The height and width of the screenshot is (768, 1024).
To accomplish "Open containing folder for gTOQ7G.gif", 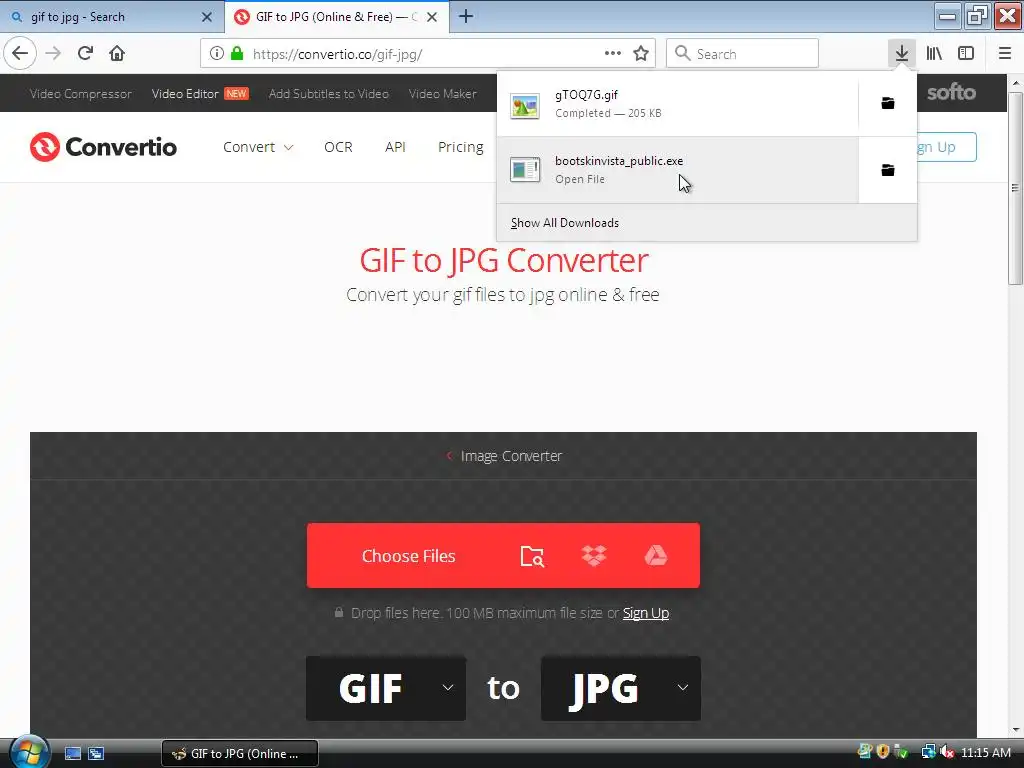I will point(888,103).
